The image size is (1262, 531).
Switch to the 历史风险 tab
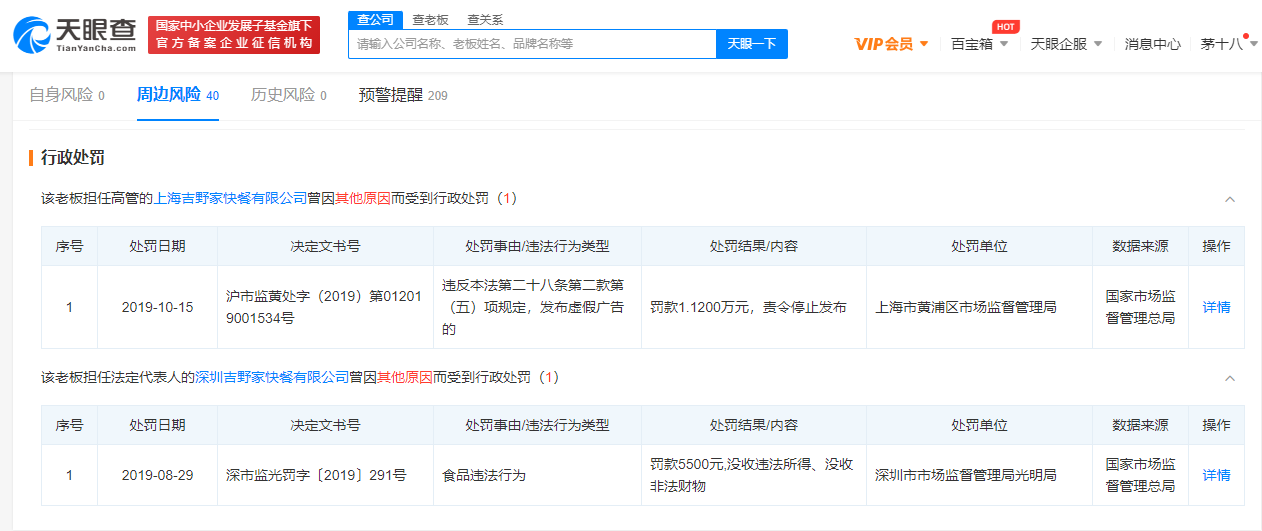click(x=289, y=95)
